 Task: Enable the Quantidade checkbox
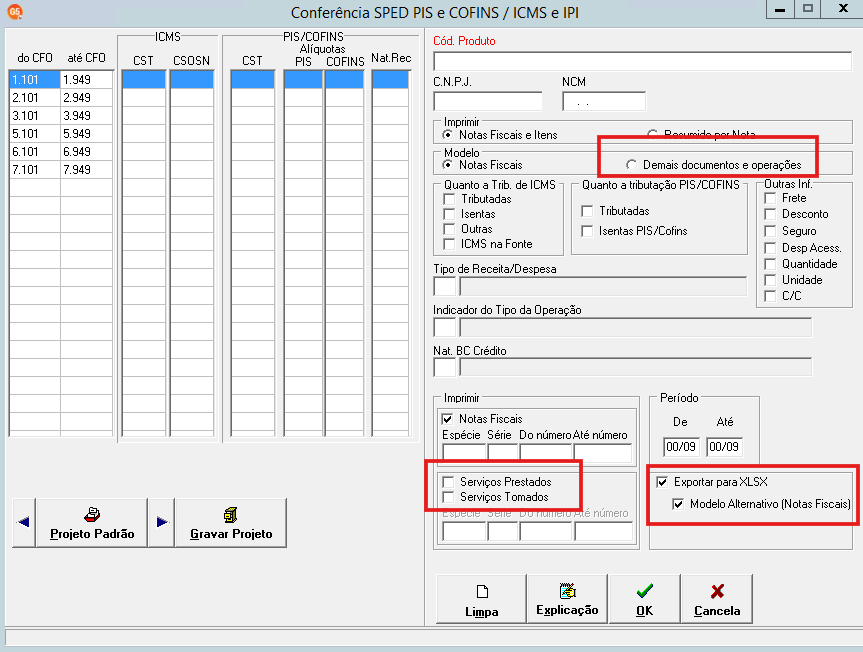(771, 264)
